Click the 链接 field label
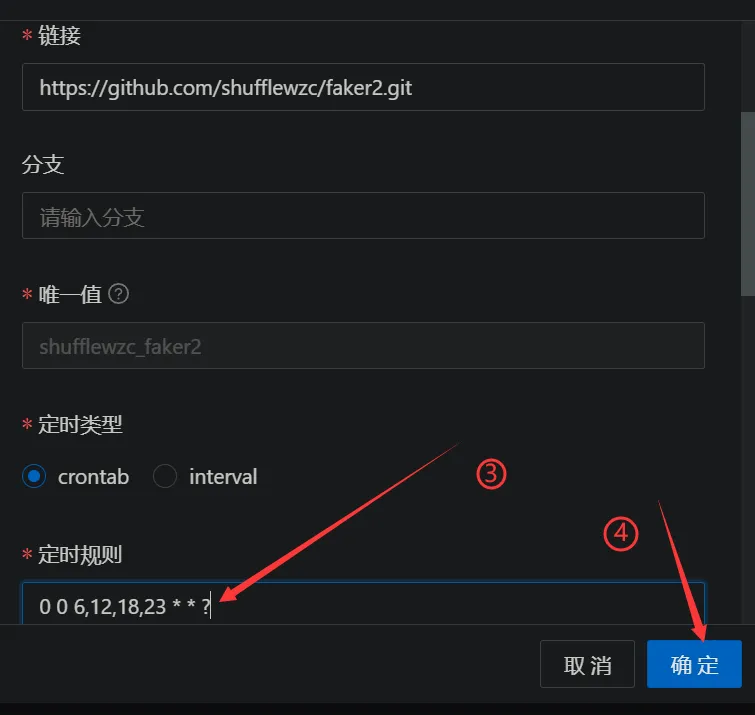The height and width of the screenshot is (715, 755). (x=59, y=36)
